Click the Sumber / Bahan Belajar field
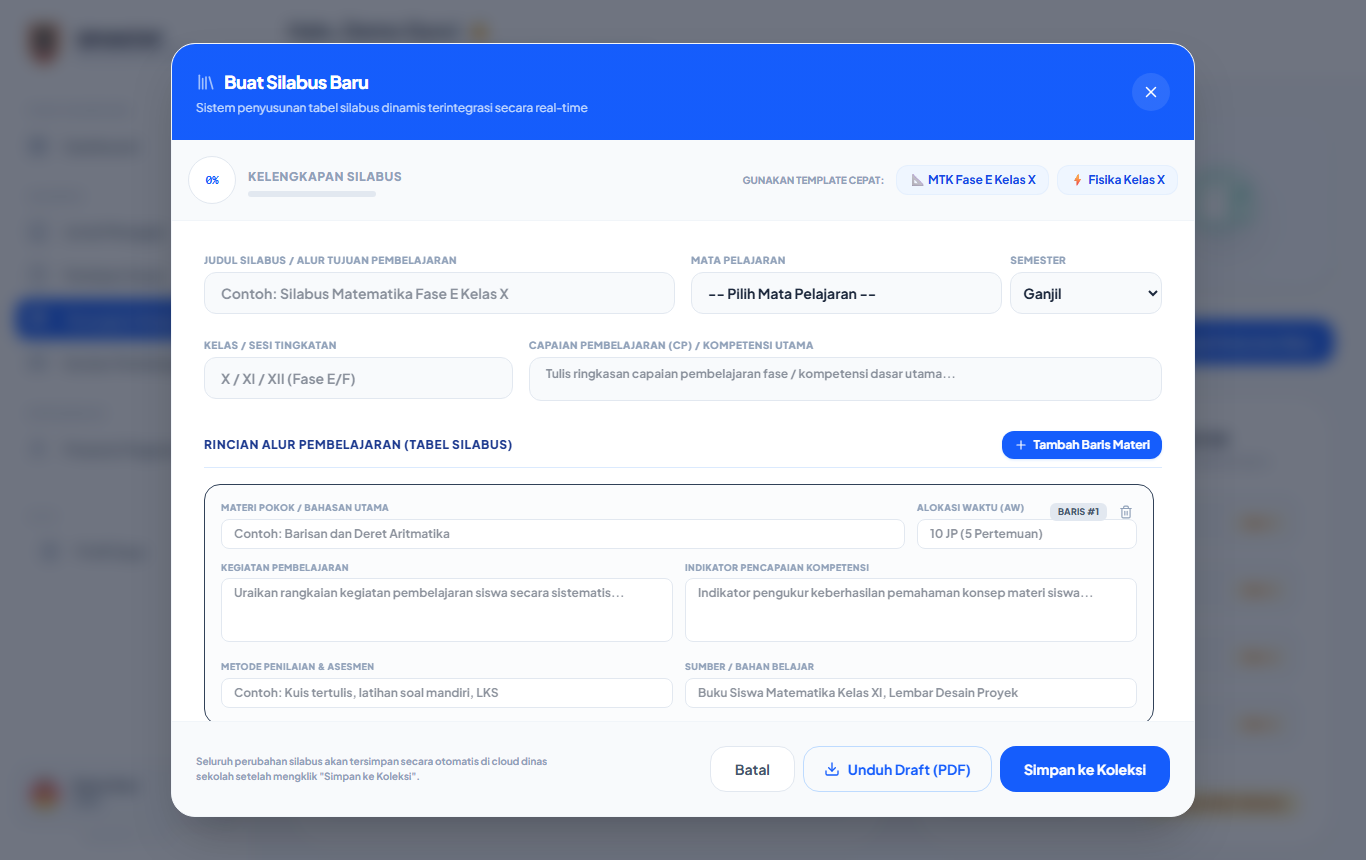This screenshot has height=860, width=1366. (911, 693)
